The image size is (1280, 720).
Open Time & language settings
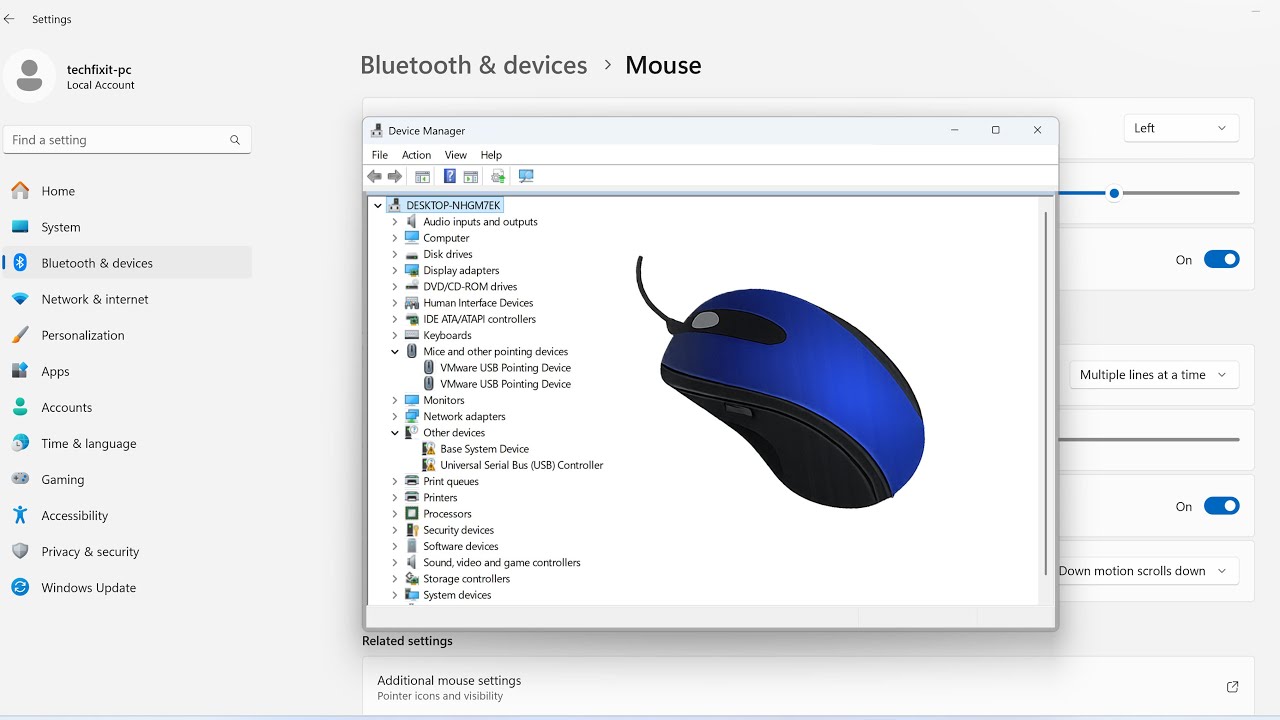click(x=127, y=443)
